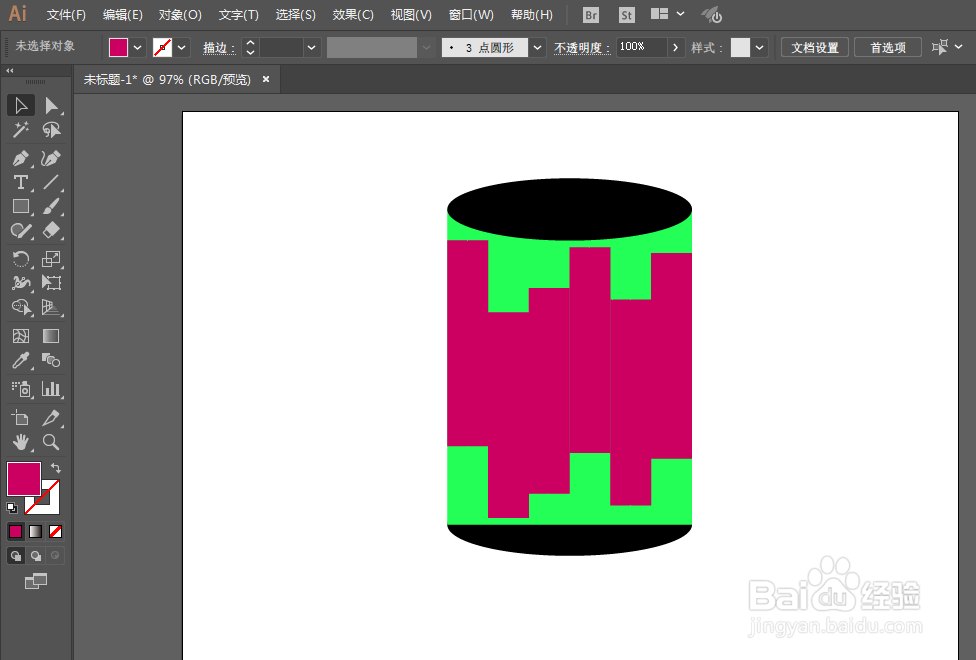976x660 pixels.
Task: Open Adobe Bridge from the application bar
Action: pos(590,14)
